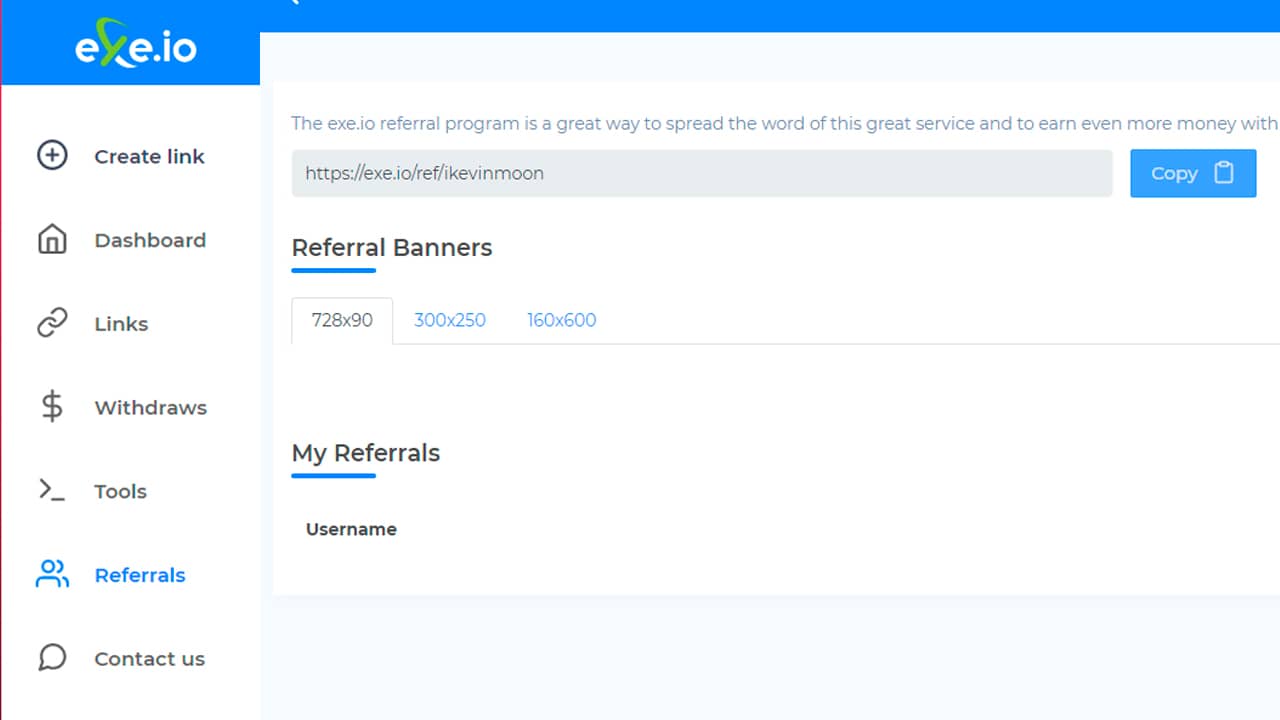Open the Withdraws page

(150, 408)
